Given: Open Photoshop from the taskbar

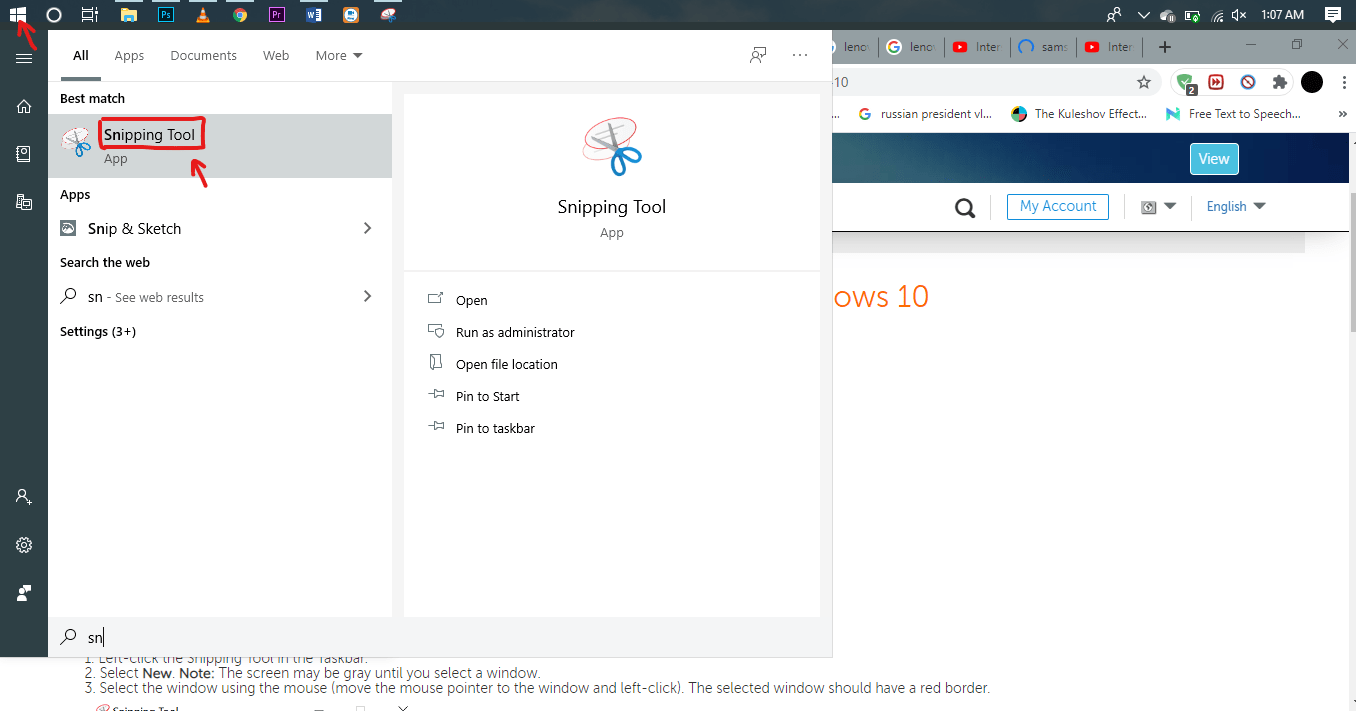Looking at the screenshot, I should tap(165, 14).
